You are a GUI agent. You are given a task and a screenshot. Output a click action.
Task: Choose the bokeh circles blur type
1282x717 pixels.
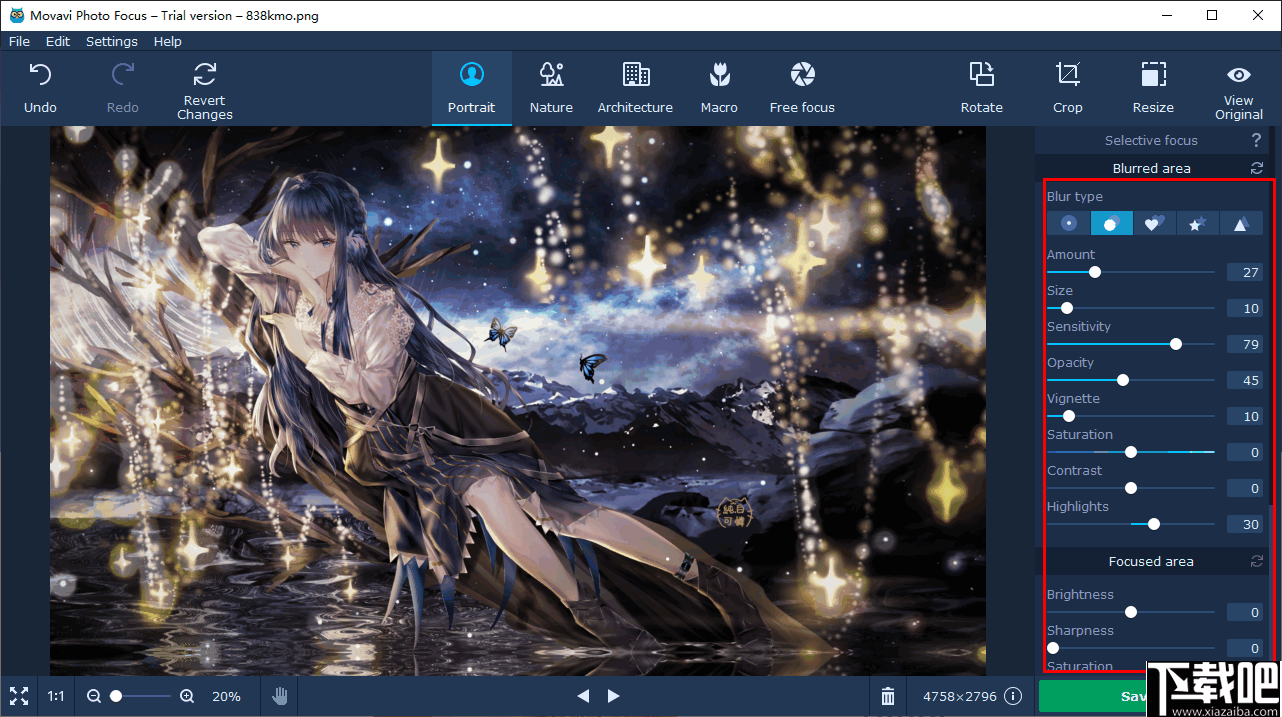(x=1111, y=223)
